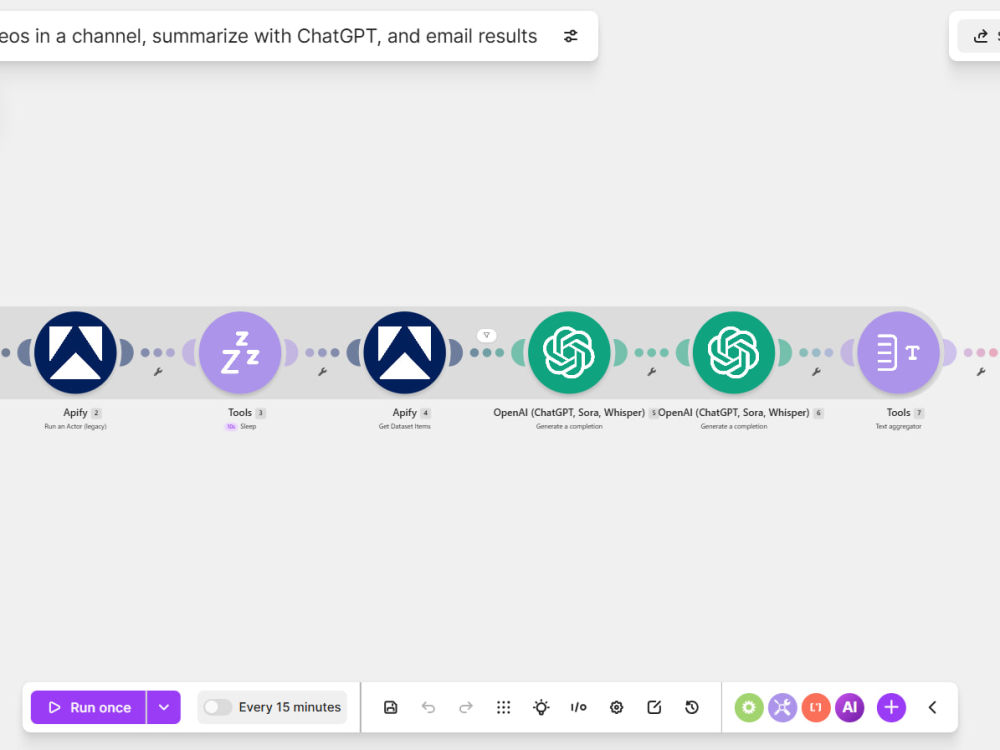1000x750 pixels.
Task: Open the AI assistant icon
Action: [x=849, y=707]
